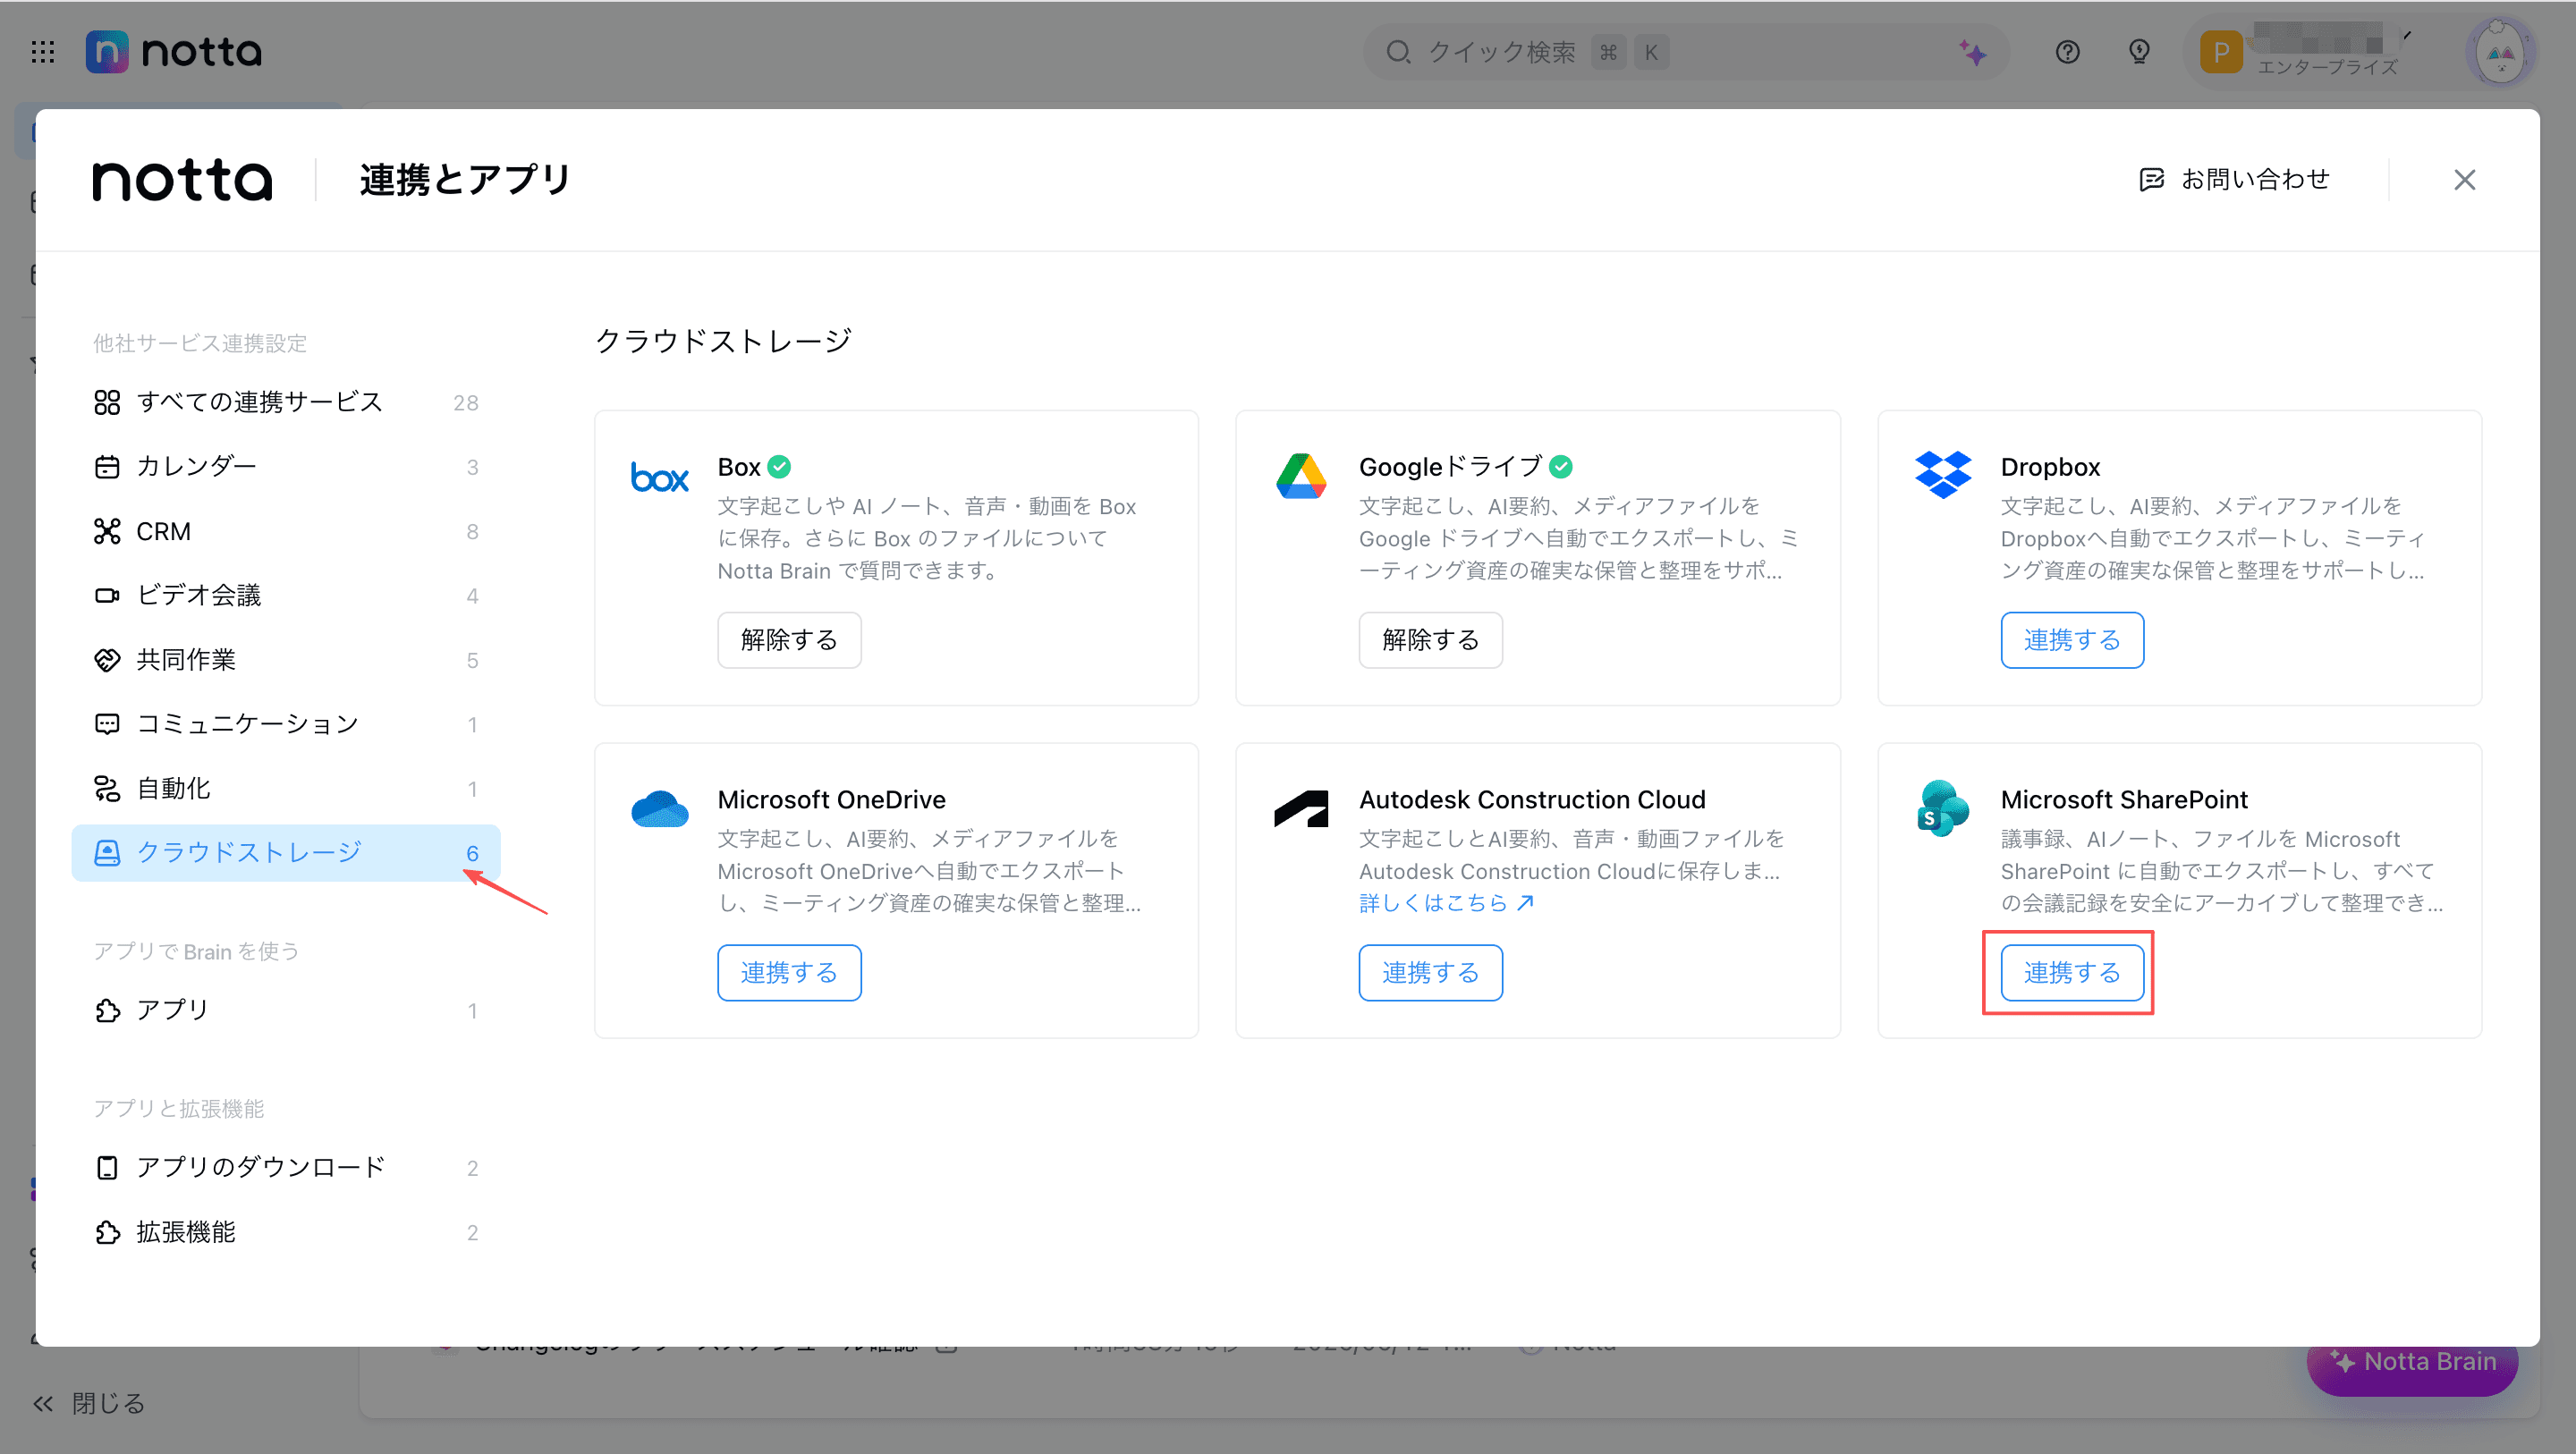Click the Notta Brain floating button
The height and width of the screenshot is (1454, 2576).
point(2412,1362)
